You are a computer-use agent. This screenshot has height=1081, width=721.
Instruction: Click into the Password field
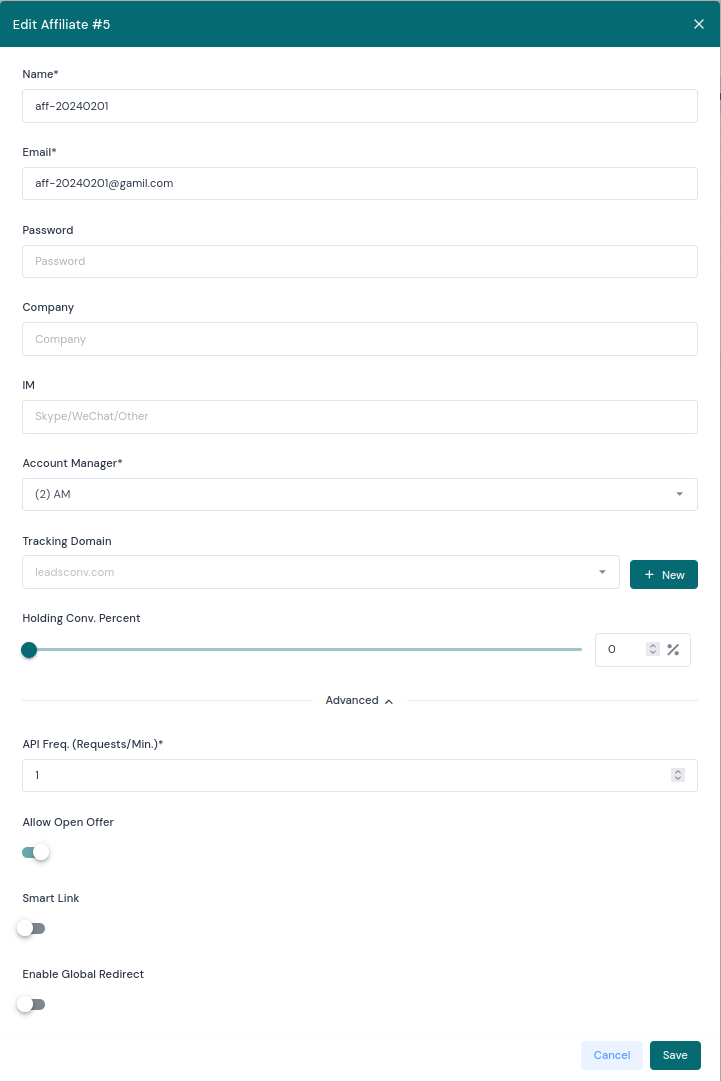click(x=360, y=261)
